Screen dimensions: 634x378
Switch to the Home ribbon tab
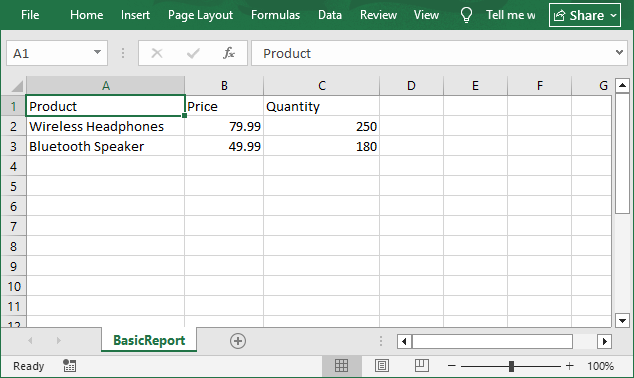(86, 15)
